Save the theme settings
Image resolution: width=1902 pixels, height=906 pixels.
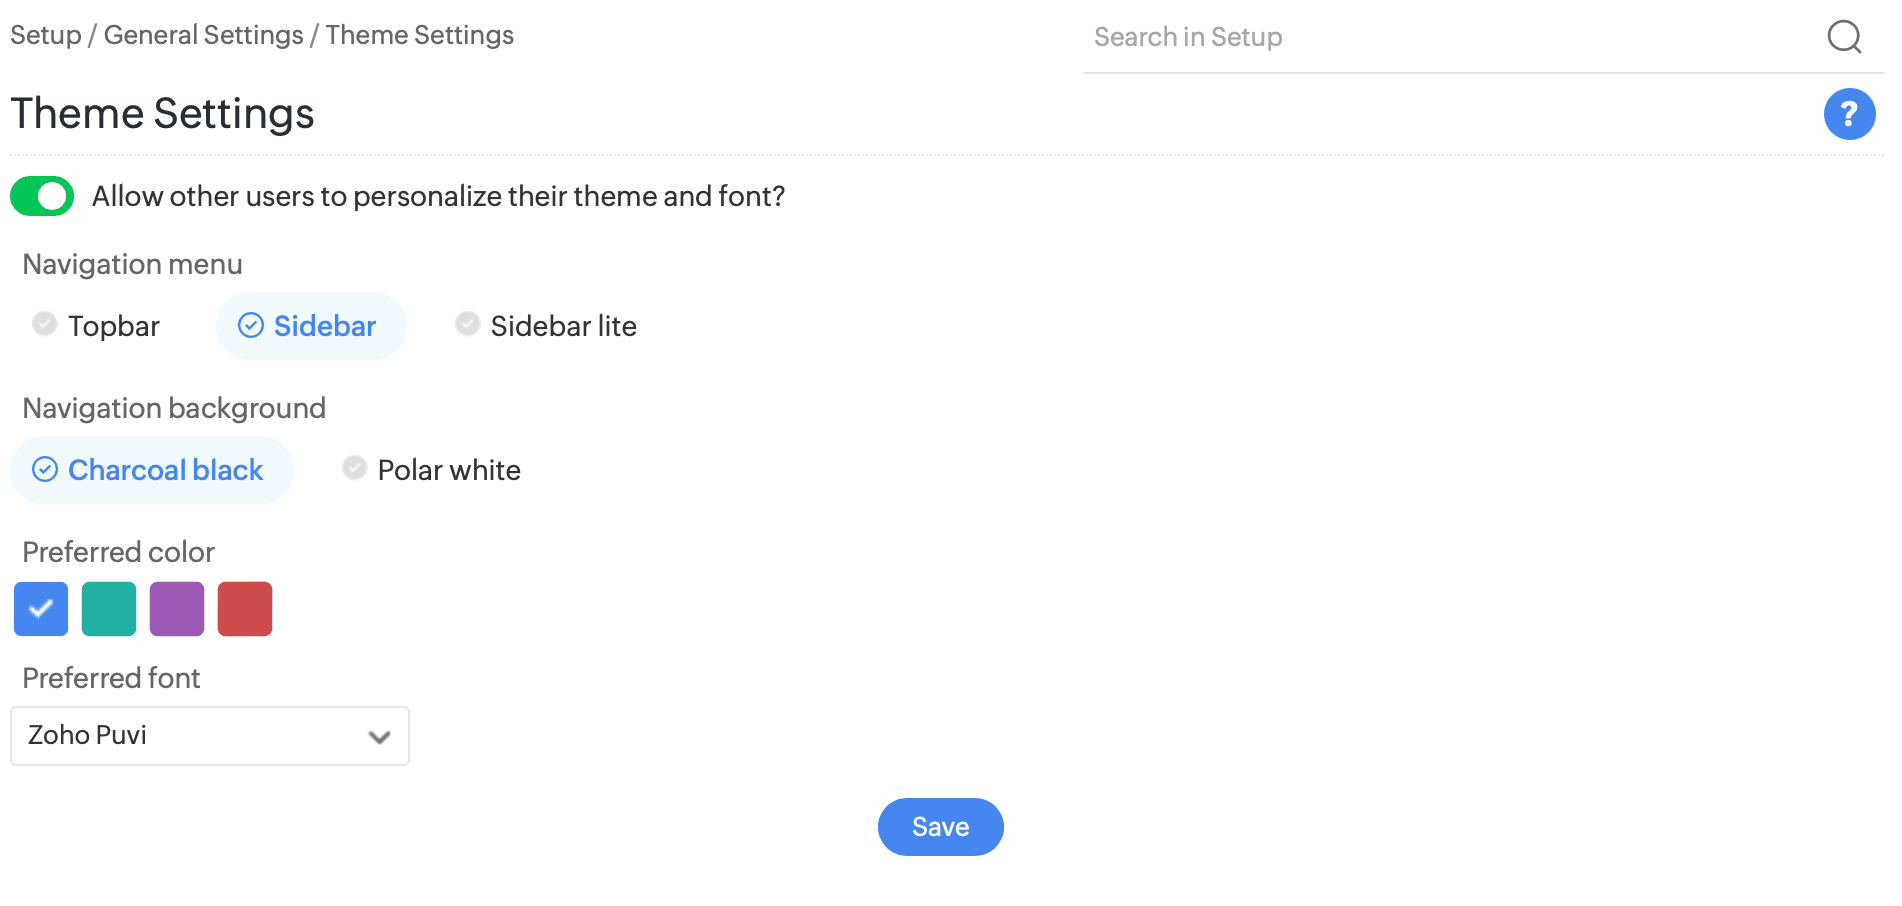tap(940, 827)
